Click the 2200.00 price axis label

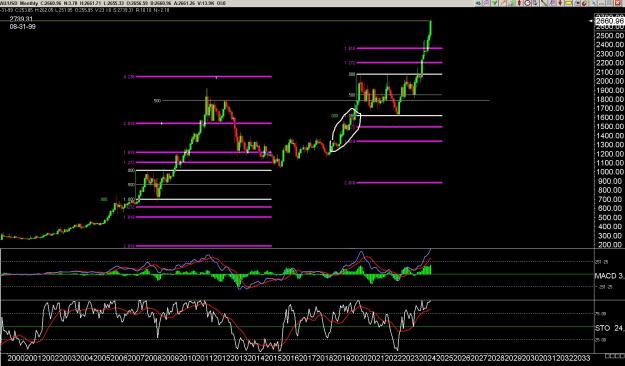click(610, 63)
